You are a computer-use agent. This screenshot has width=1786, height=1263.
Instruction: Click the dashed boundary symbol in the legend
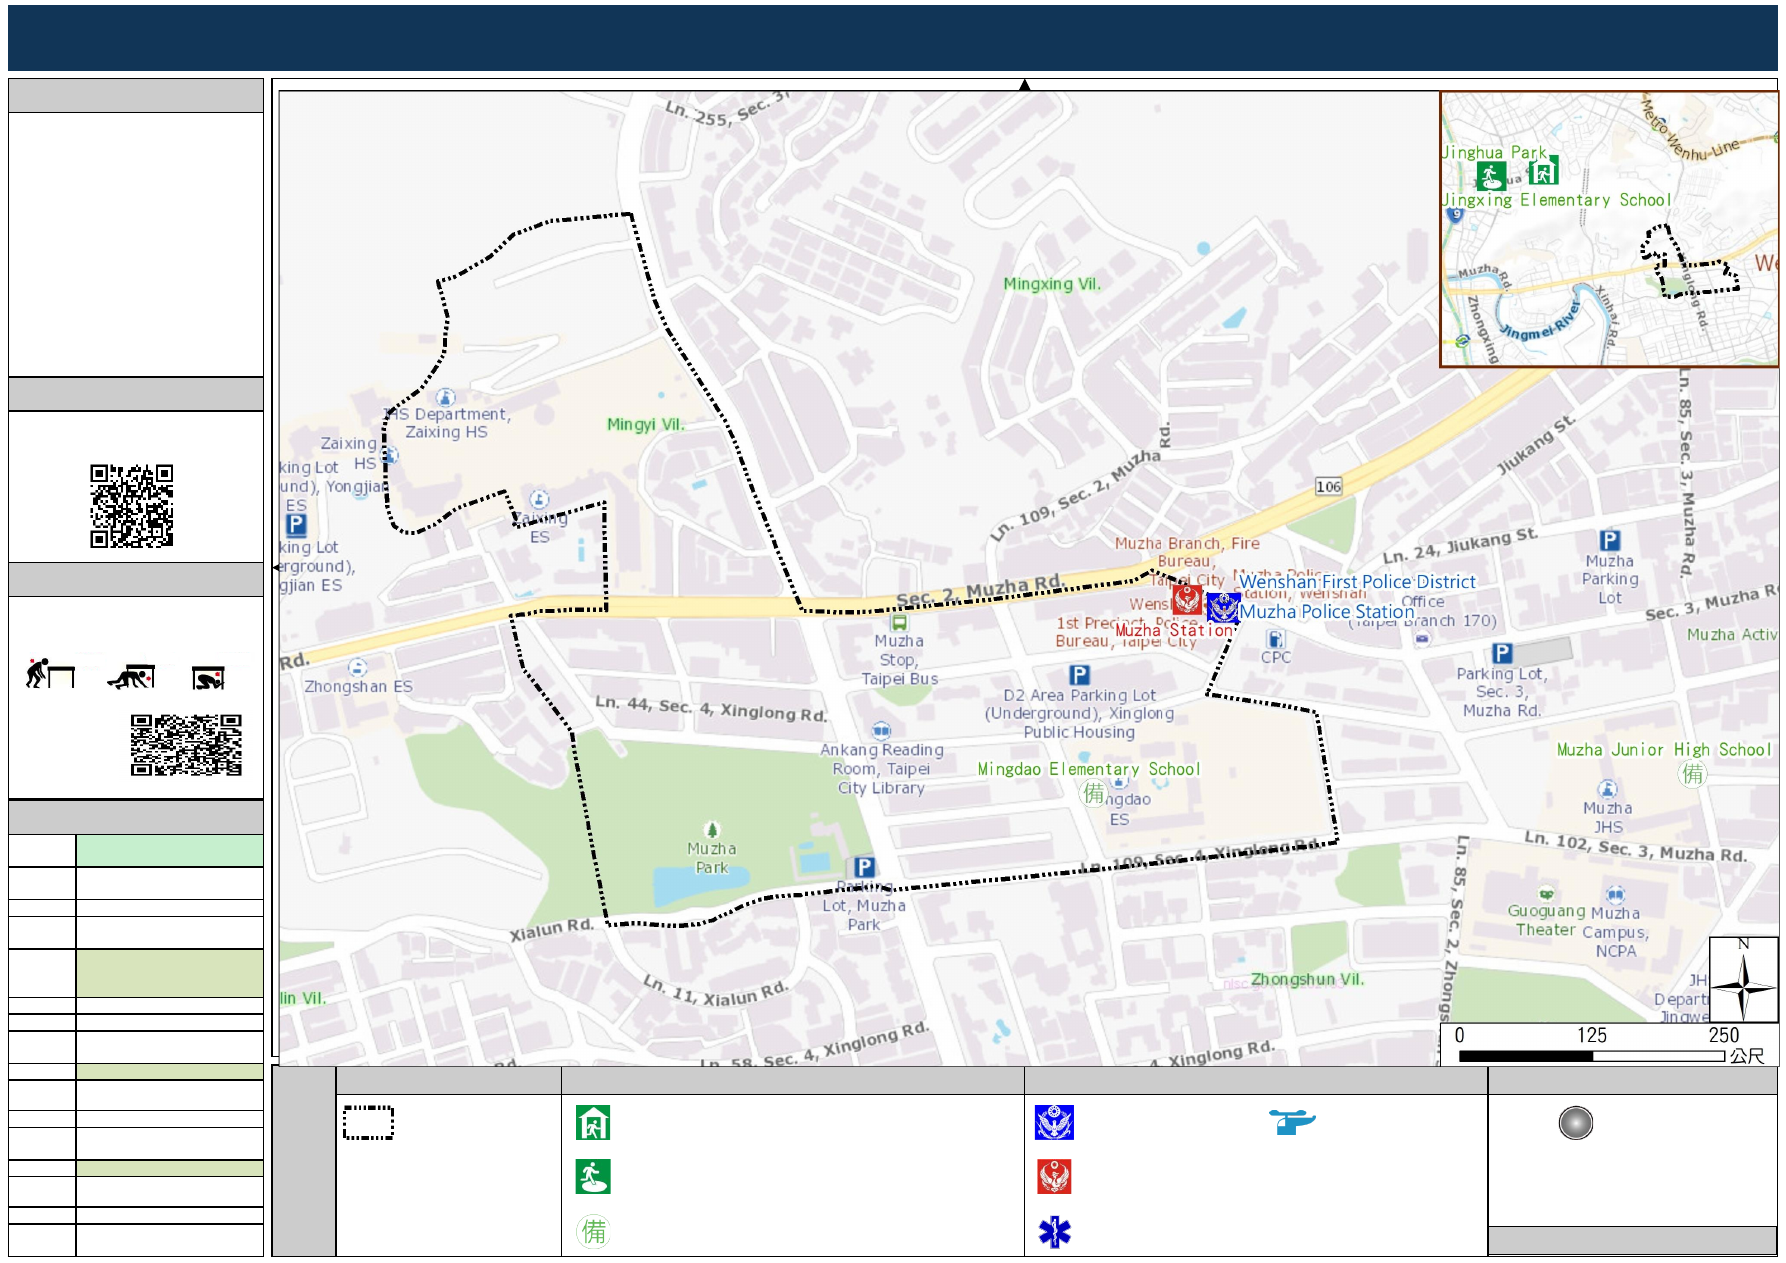tap(368, 1123)
